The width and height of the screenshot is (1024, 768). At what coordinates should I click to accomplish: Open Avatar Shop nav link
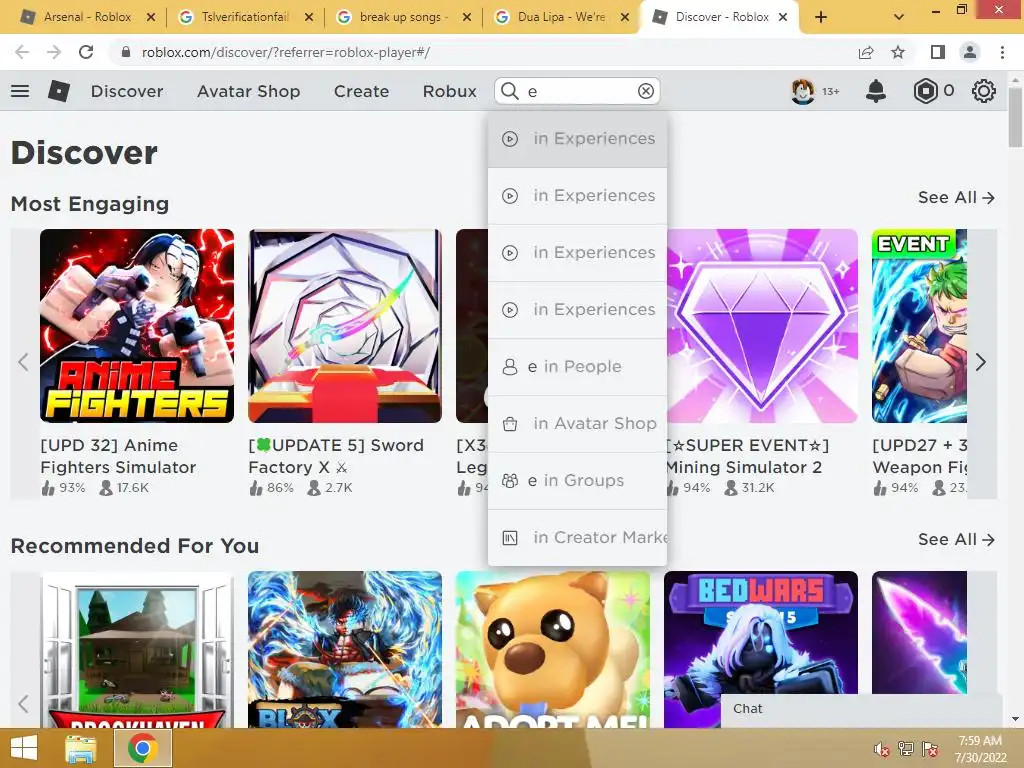(249, 91)
